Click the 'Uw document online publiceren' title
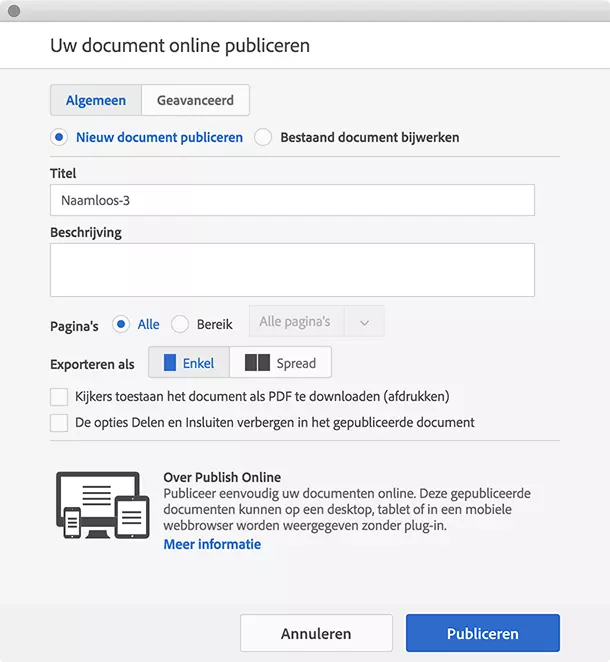This screenshot has height=662, width=610. (180, 46)
